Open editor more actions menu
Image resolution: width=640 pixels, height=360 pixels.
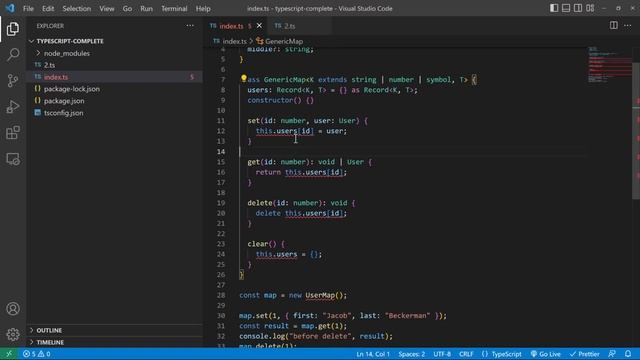point(627,25)
